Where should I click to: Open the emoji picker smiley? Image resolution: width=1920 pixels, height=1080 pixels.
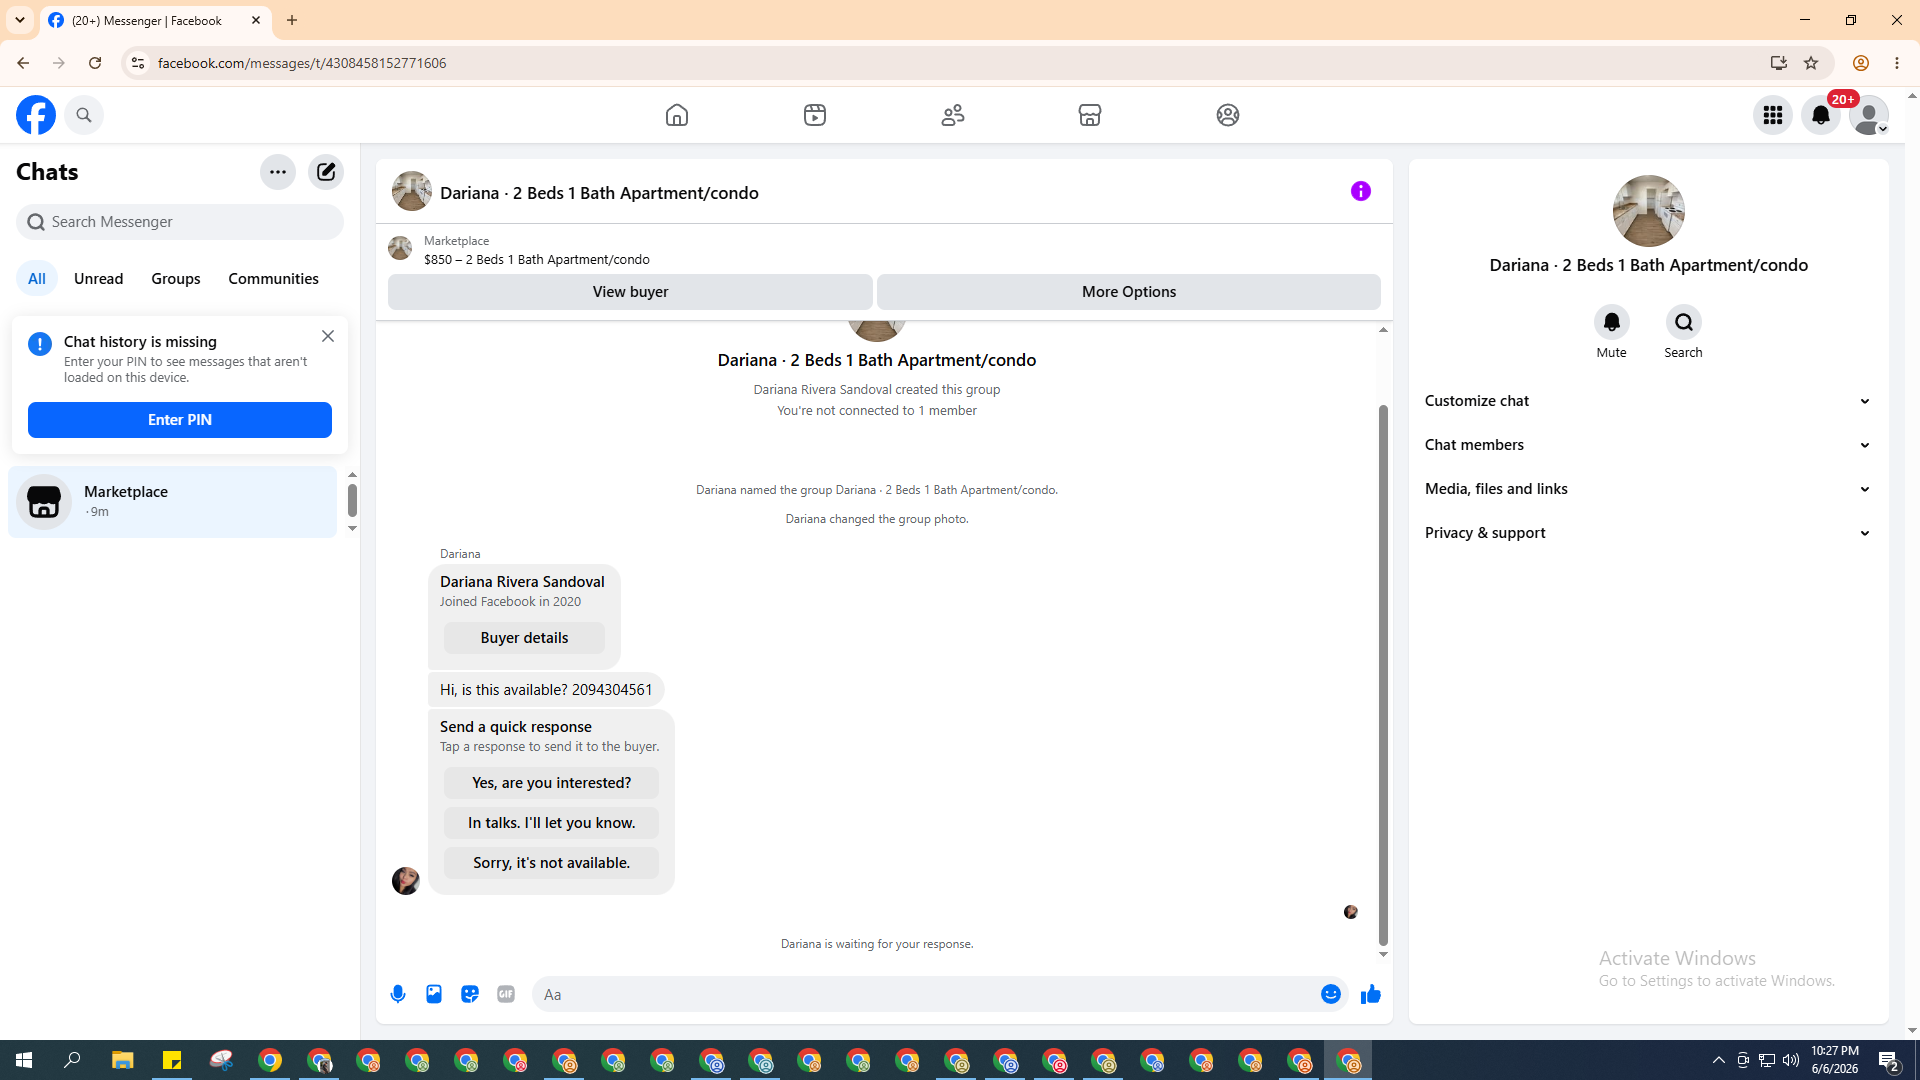(x=1331, y=994)
